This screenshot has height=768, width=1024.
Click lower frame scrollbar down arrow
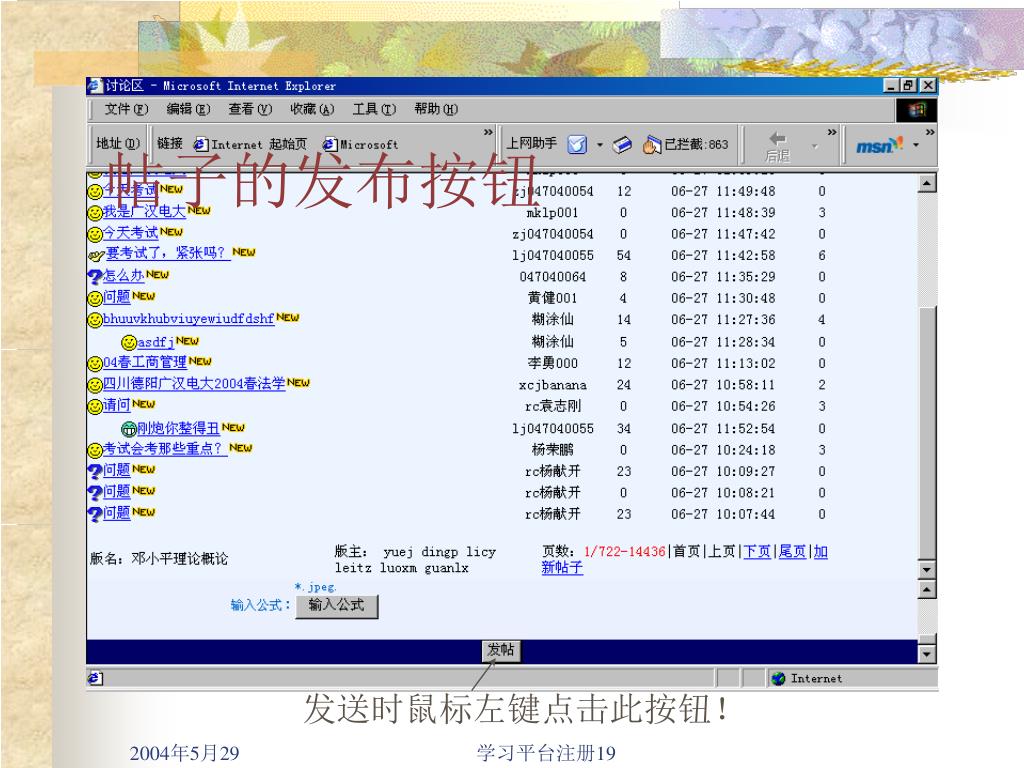927,654
